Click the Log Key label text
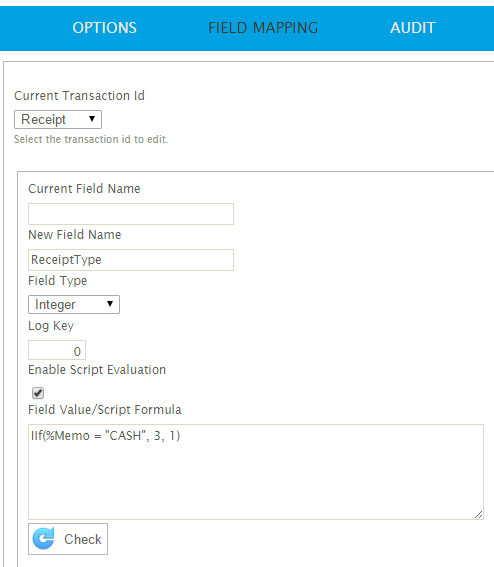494x567 pixels. click(x=51, y=326)
